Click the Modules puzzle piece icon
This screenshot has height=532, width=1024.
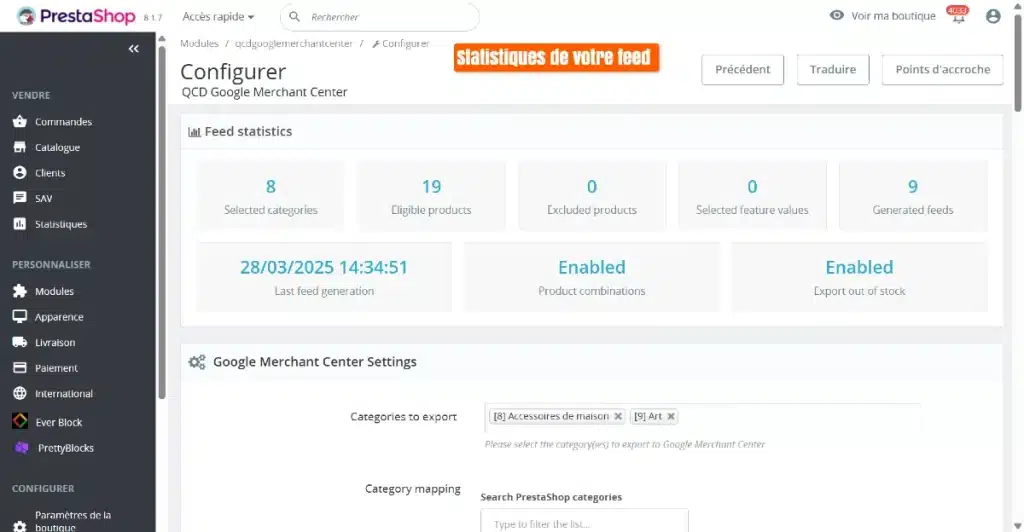(20, 291)
